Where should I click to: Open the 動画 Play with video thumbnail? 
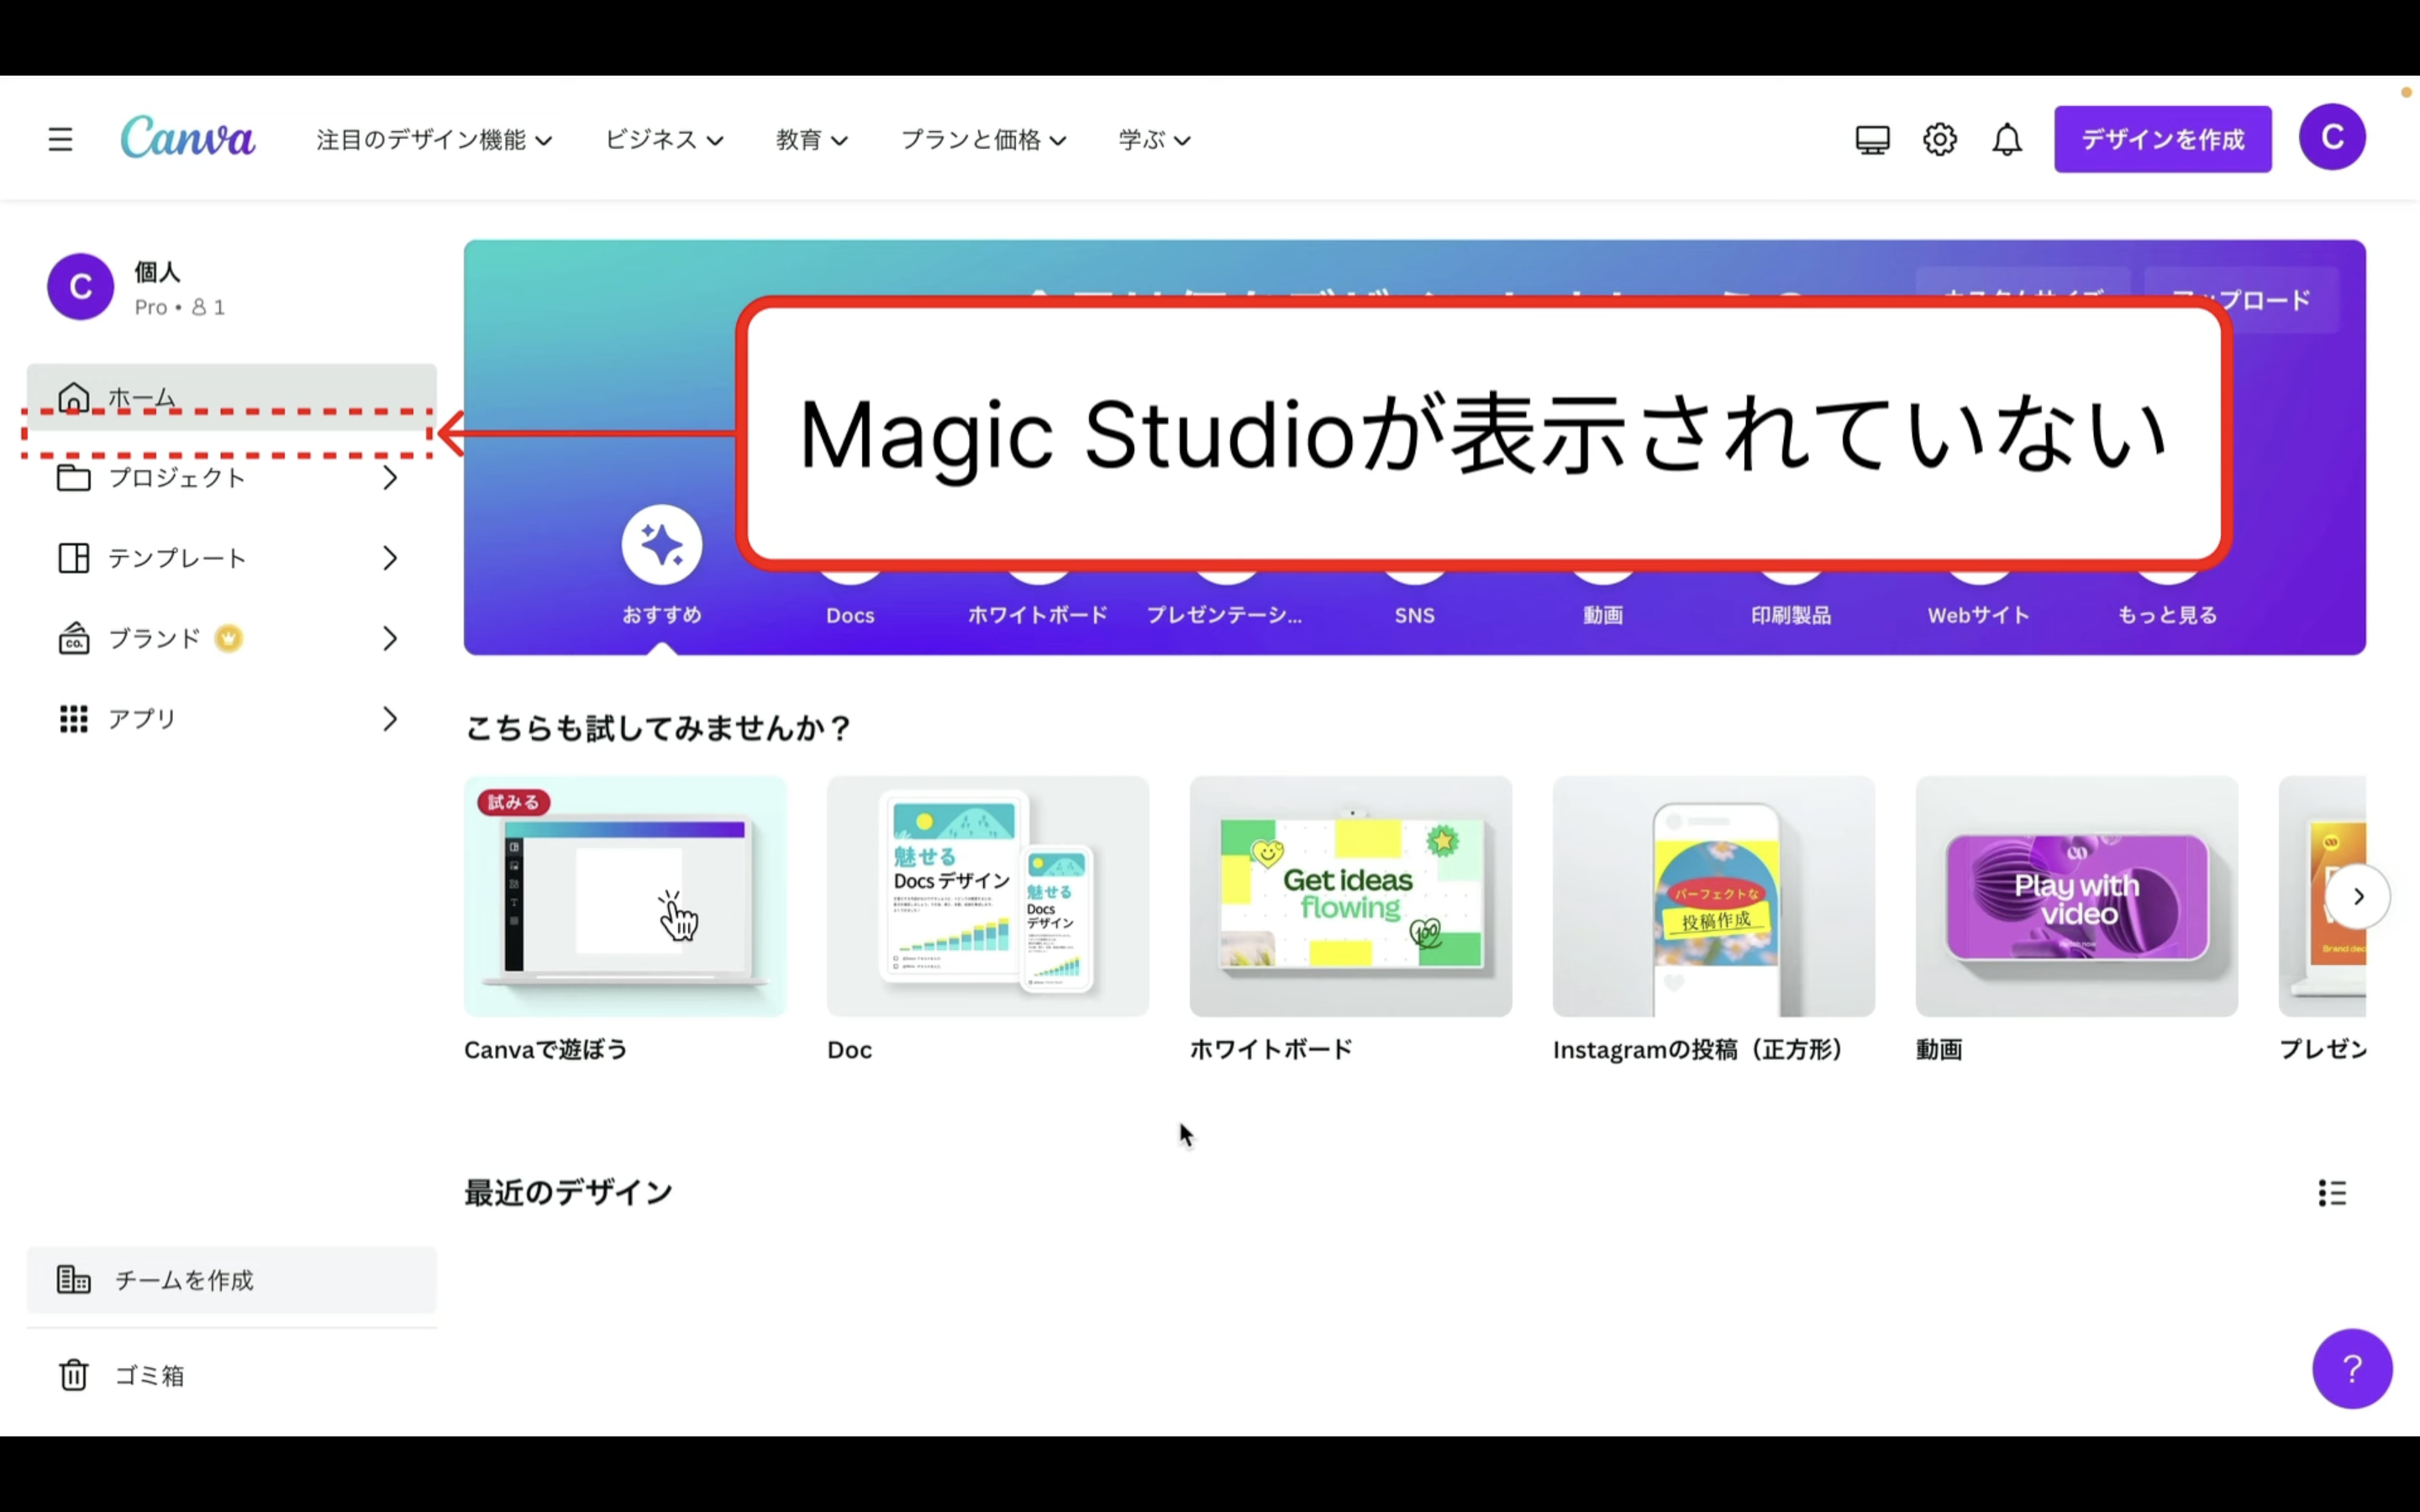2076,896
